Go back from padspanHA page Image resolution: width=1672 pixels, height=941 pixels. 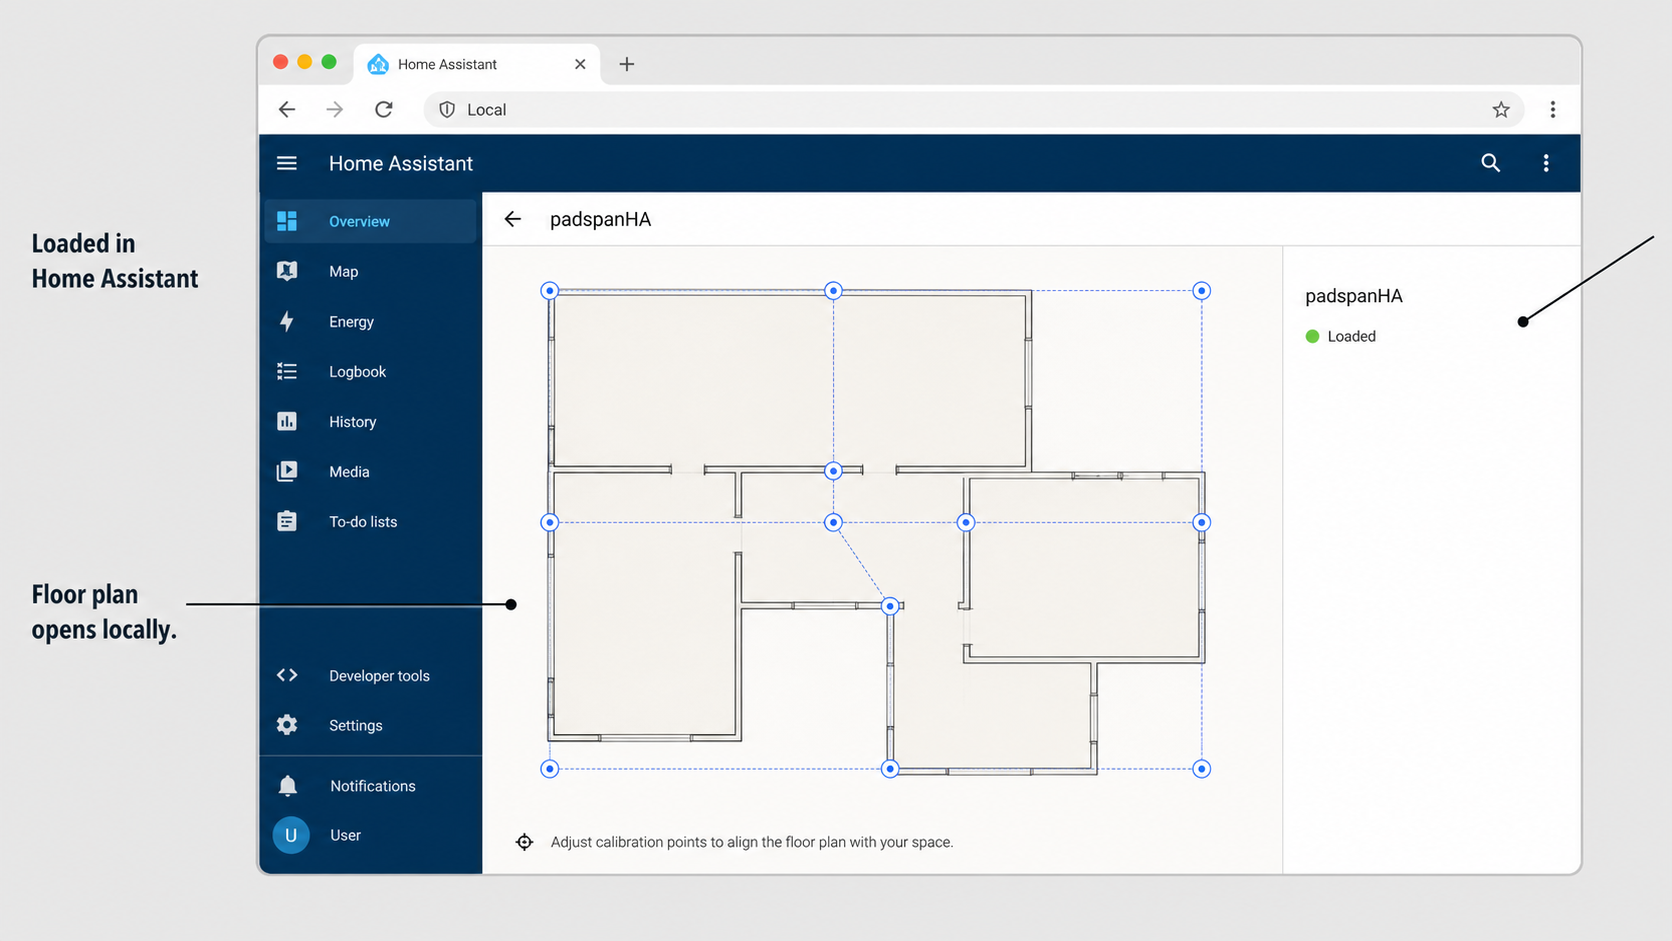tap(513, 219)
